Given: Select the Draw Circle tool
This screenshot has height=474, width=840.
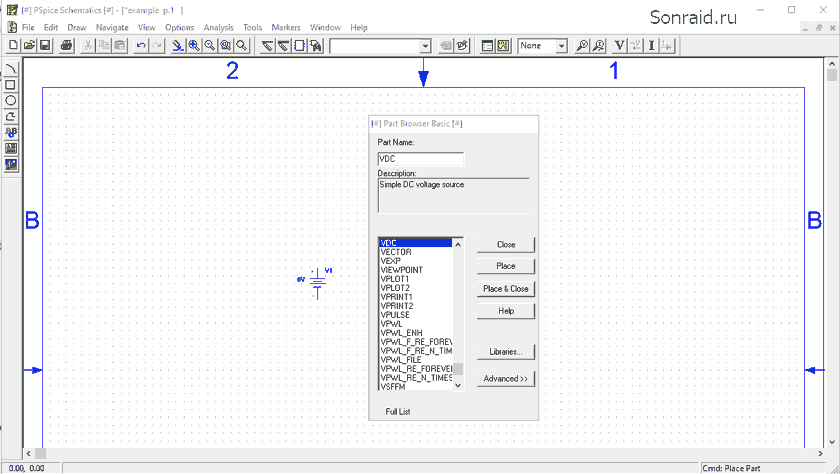Looking at the screenshot, I should pyautogui.click(x=11, y=101).
